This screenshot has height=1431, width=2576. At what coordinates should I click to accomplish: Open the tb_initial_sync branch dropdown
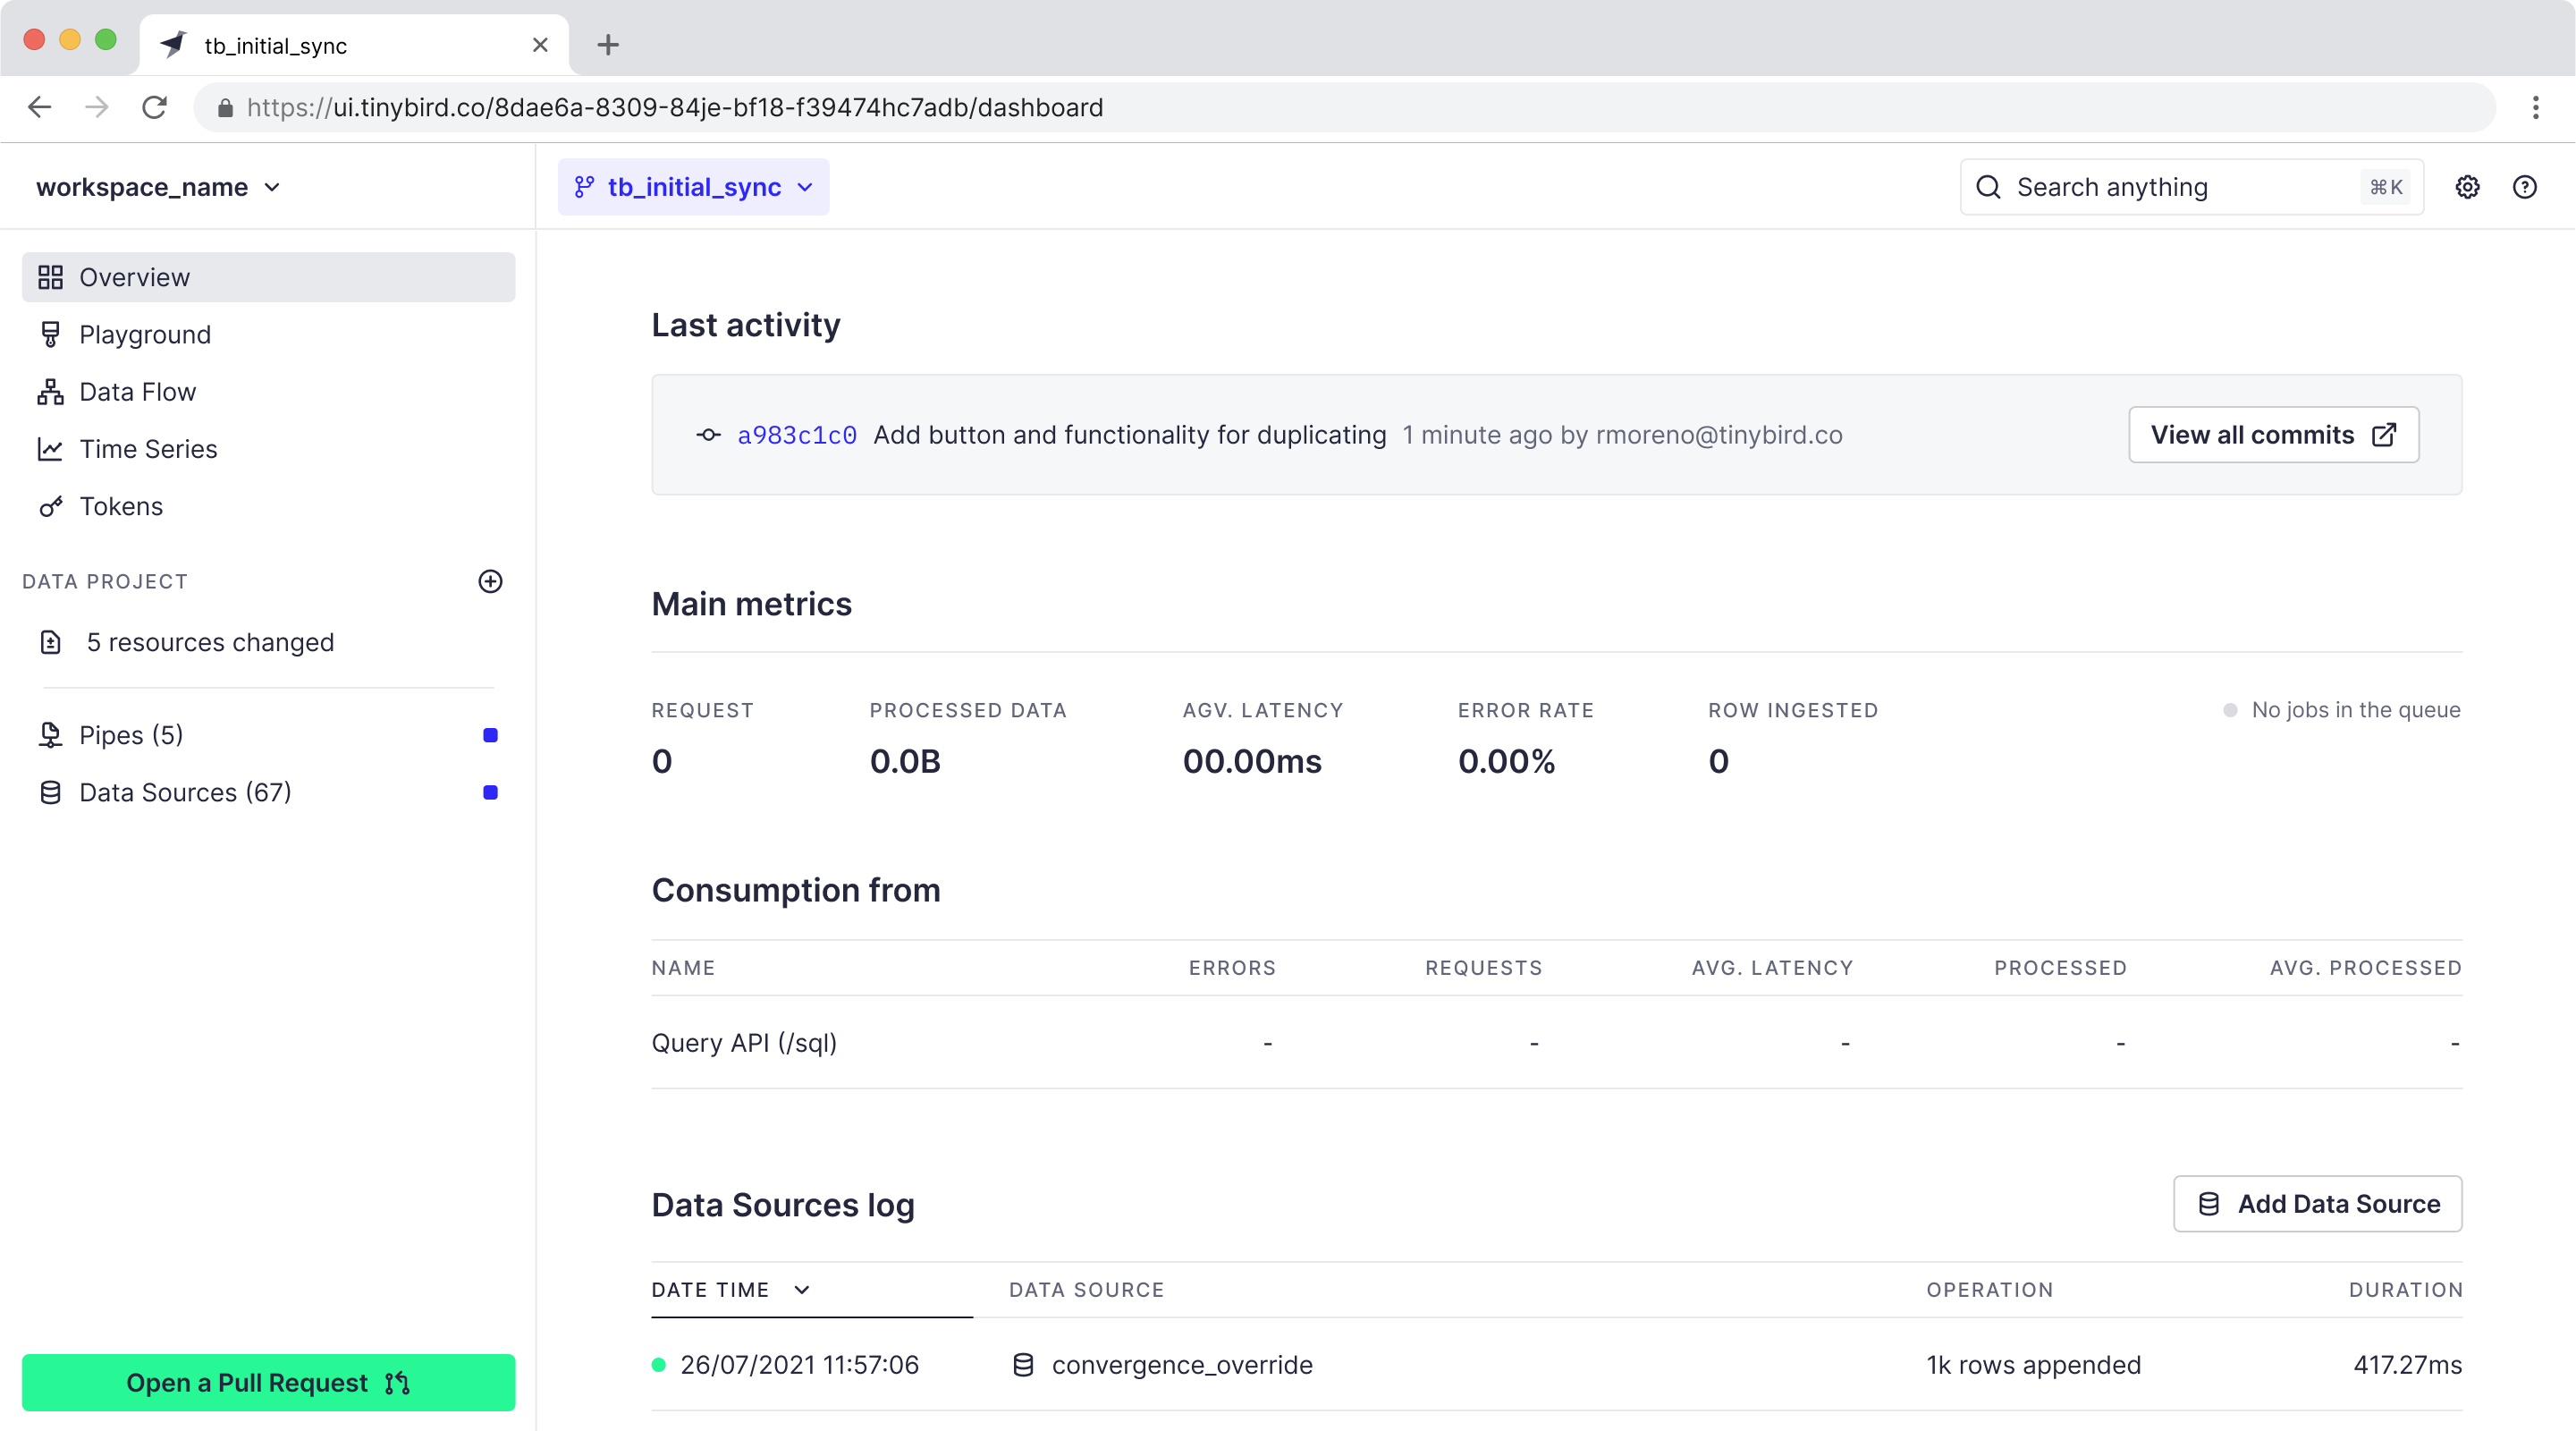693,187
